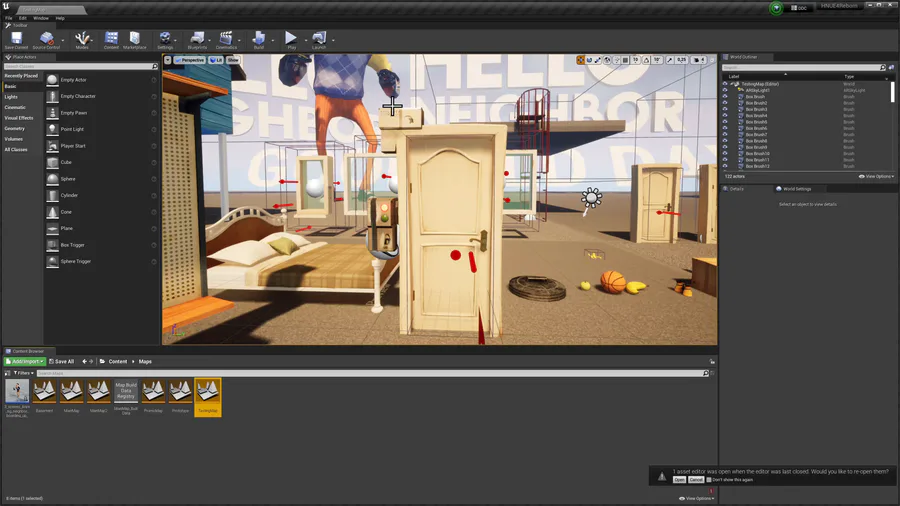Select the Lights category in Place Actors
Screen dimensions: 900x506
[11, 97]
